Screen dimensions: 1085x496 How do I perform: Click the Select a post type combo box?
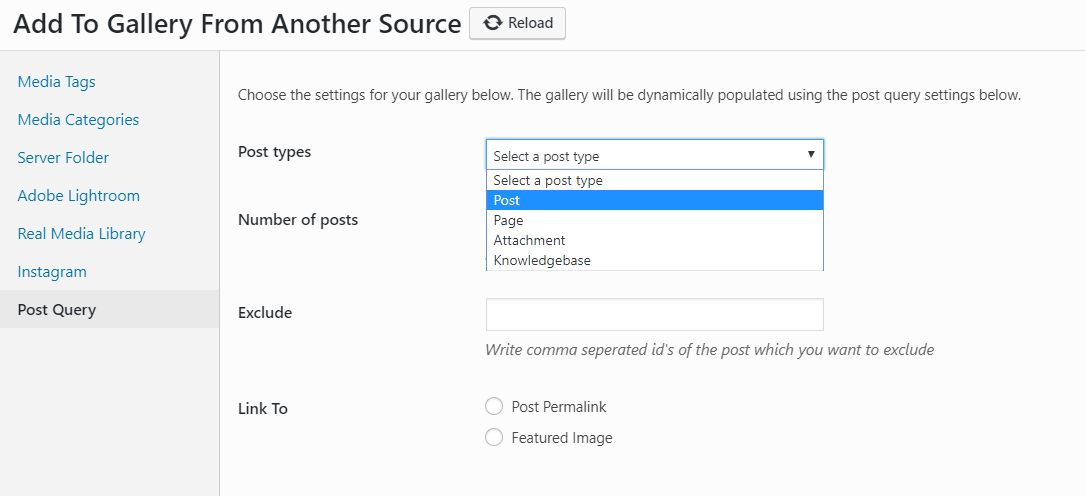(655, 155)
